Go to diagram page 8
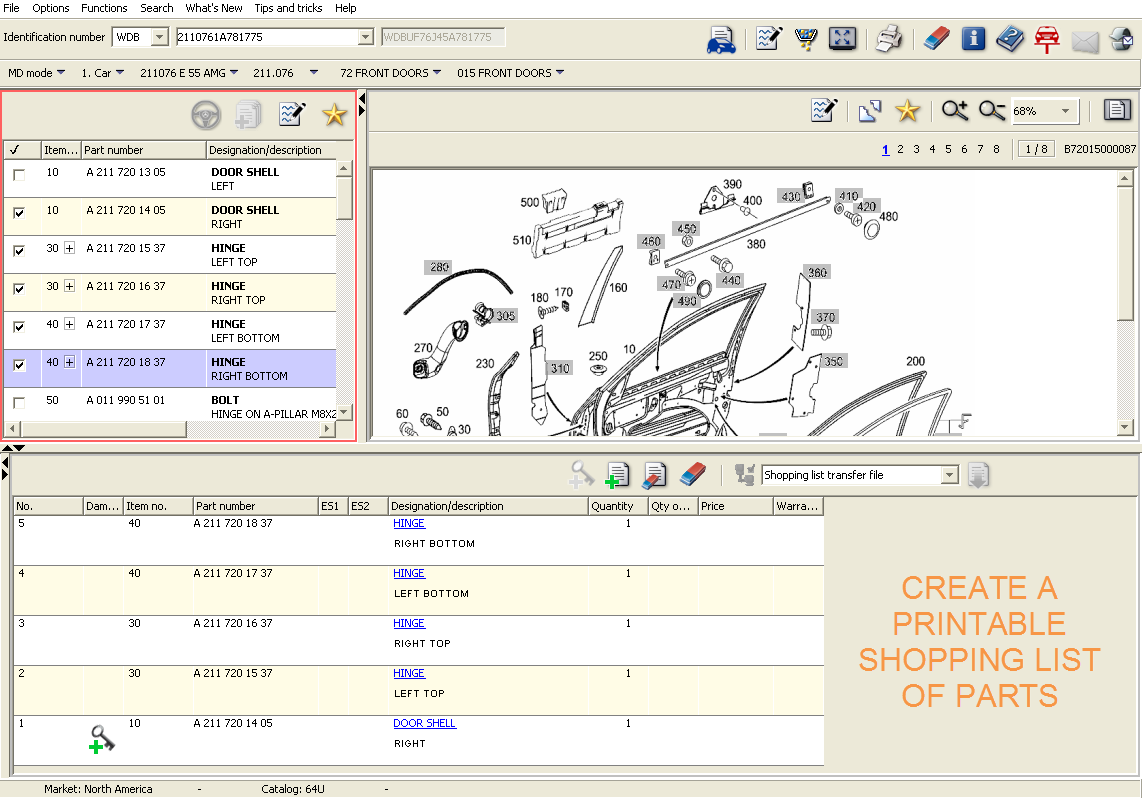This screenshot has width=1142, height=798. 996,149
